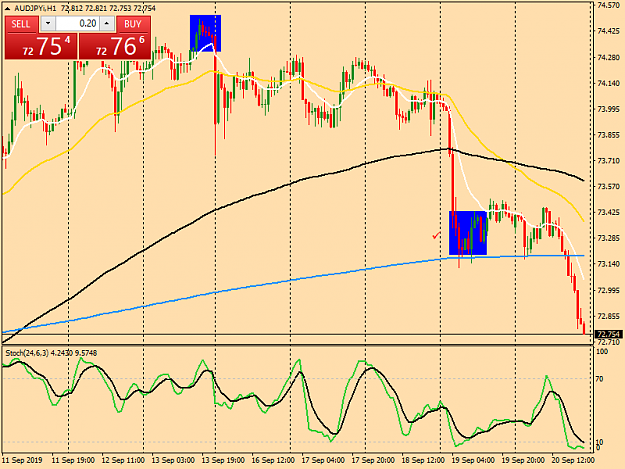The width and height of the screenshot is (625, 469).
Task: Click the 11 Sep 2019 date label
Action: (22, 460)
